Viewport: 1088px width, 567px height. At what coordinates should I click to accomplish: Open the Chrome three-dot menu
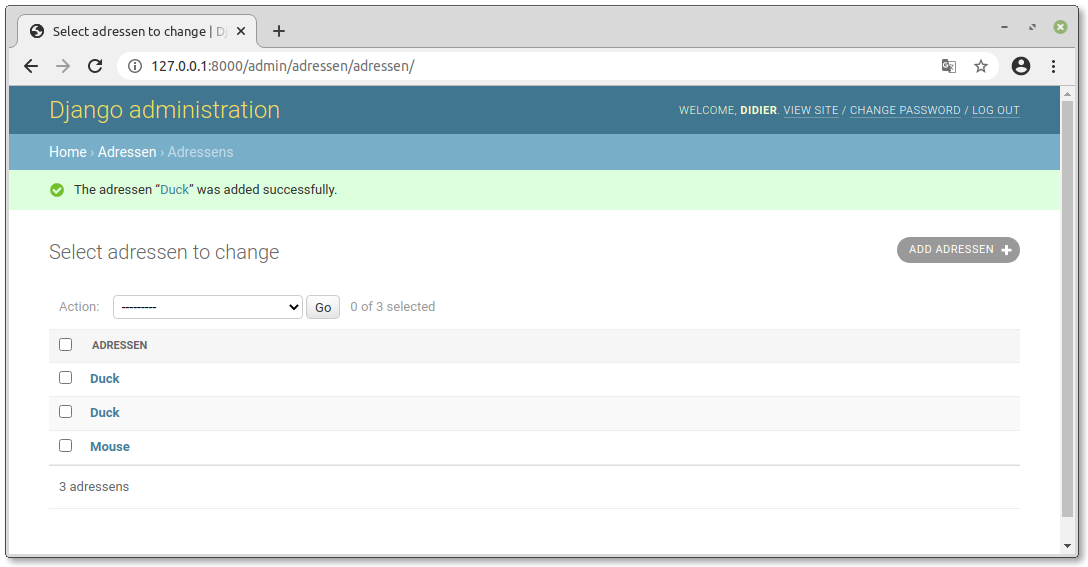(1053, 66)
